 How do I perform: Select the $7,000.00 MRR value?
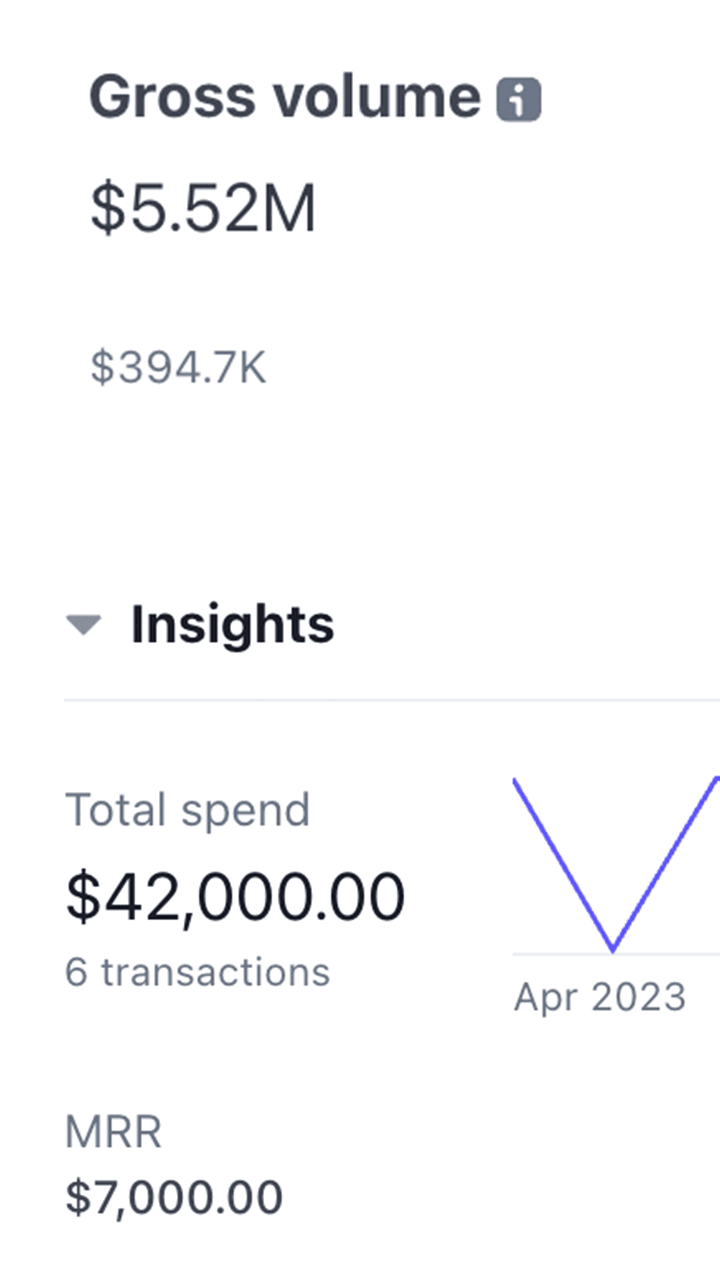174,1197
